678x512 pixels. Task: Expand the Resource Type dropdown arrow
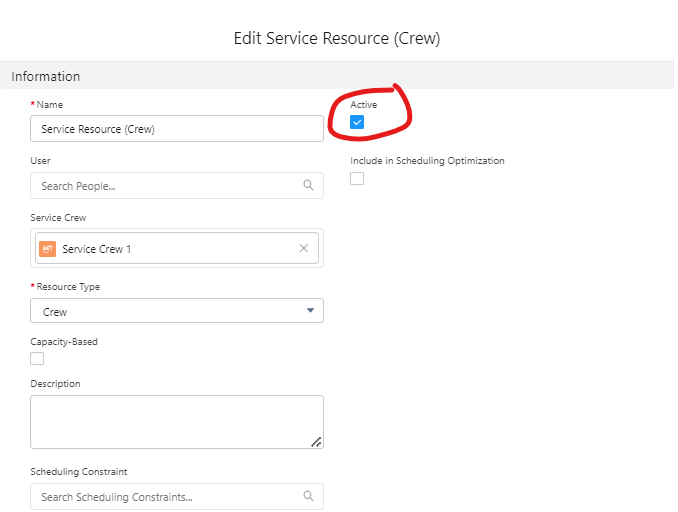309,312
